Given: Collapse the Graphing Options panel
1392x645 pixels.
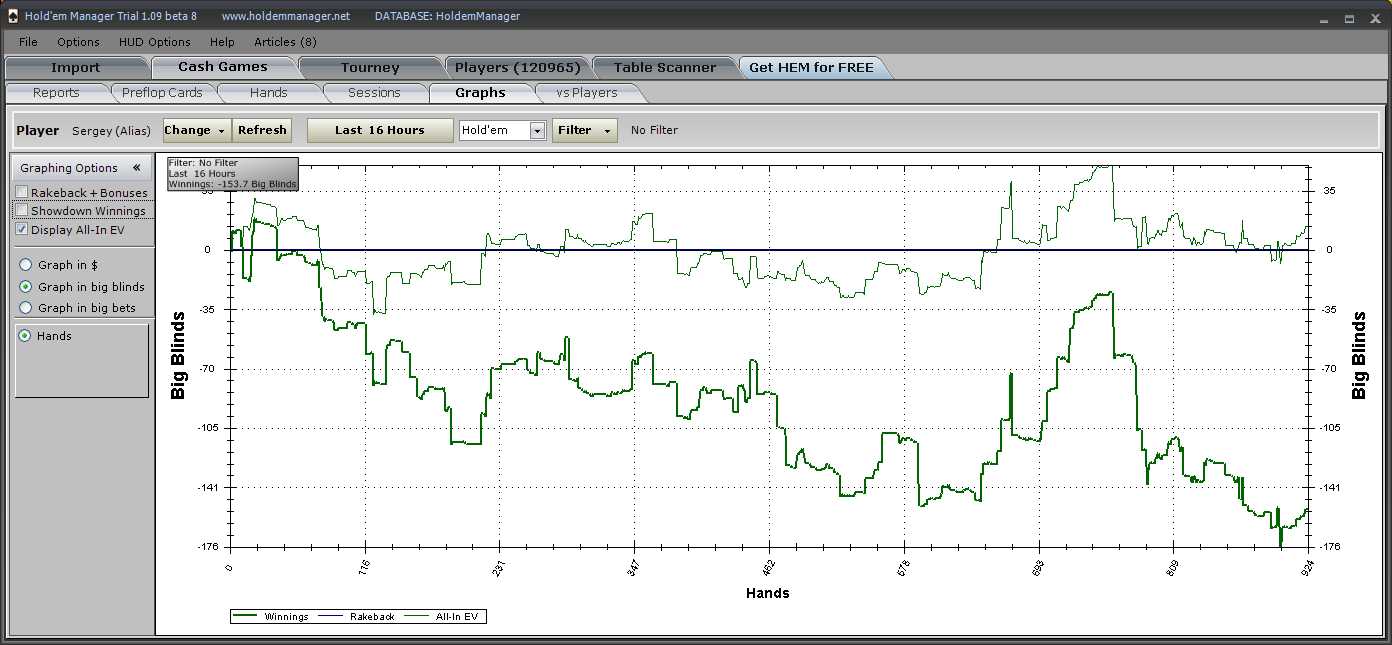Looking at the screenshot, I should click(136, 168).
